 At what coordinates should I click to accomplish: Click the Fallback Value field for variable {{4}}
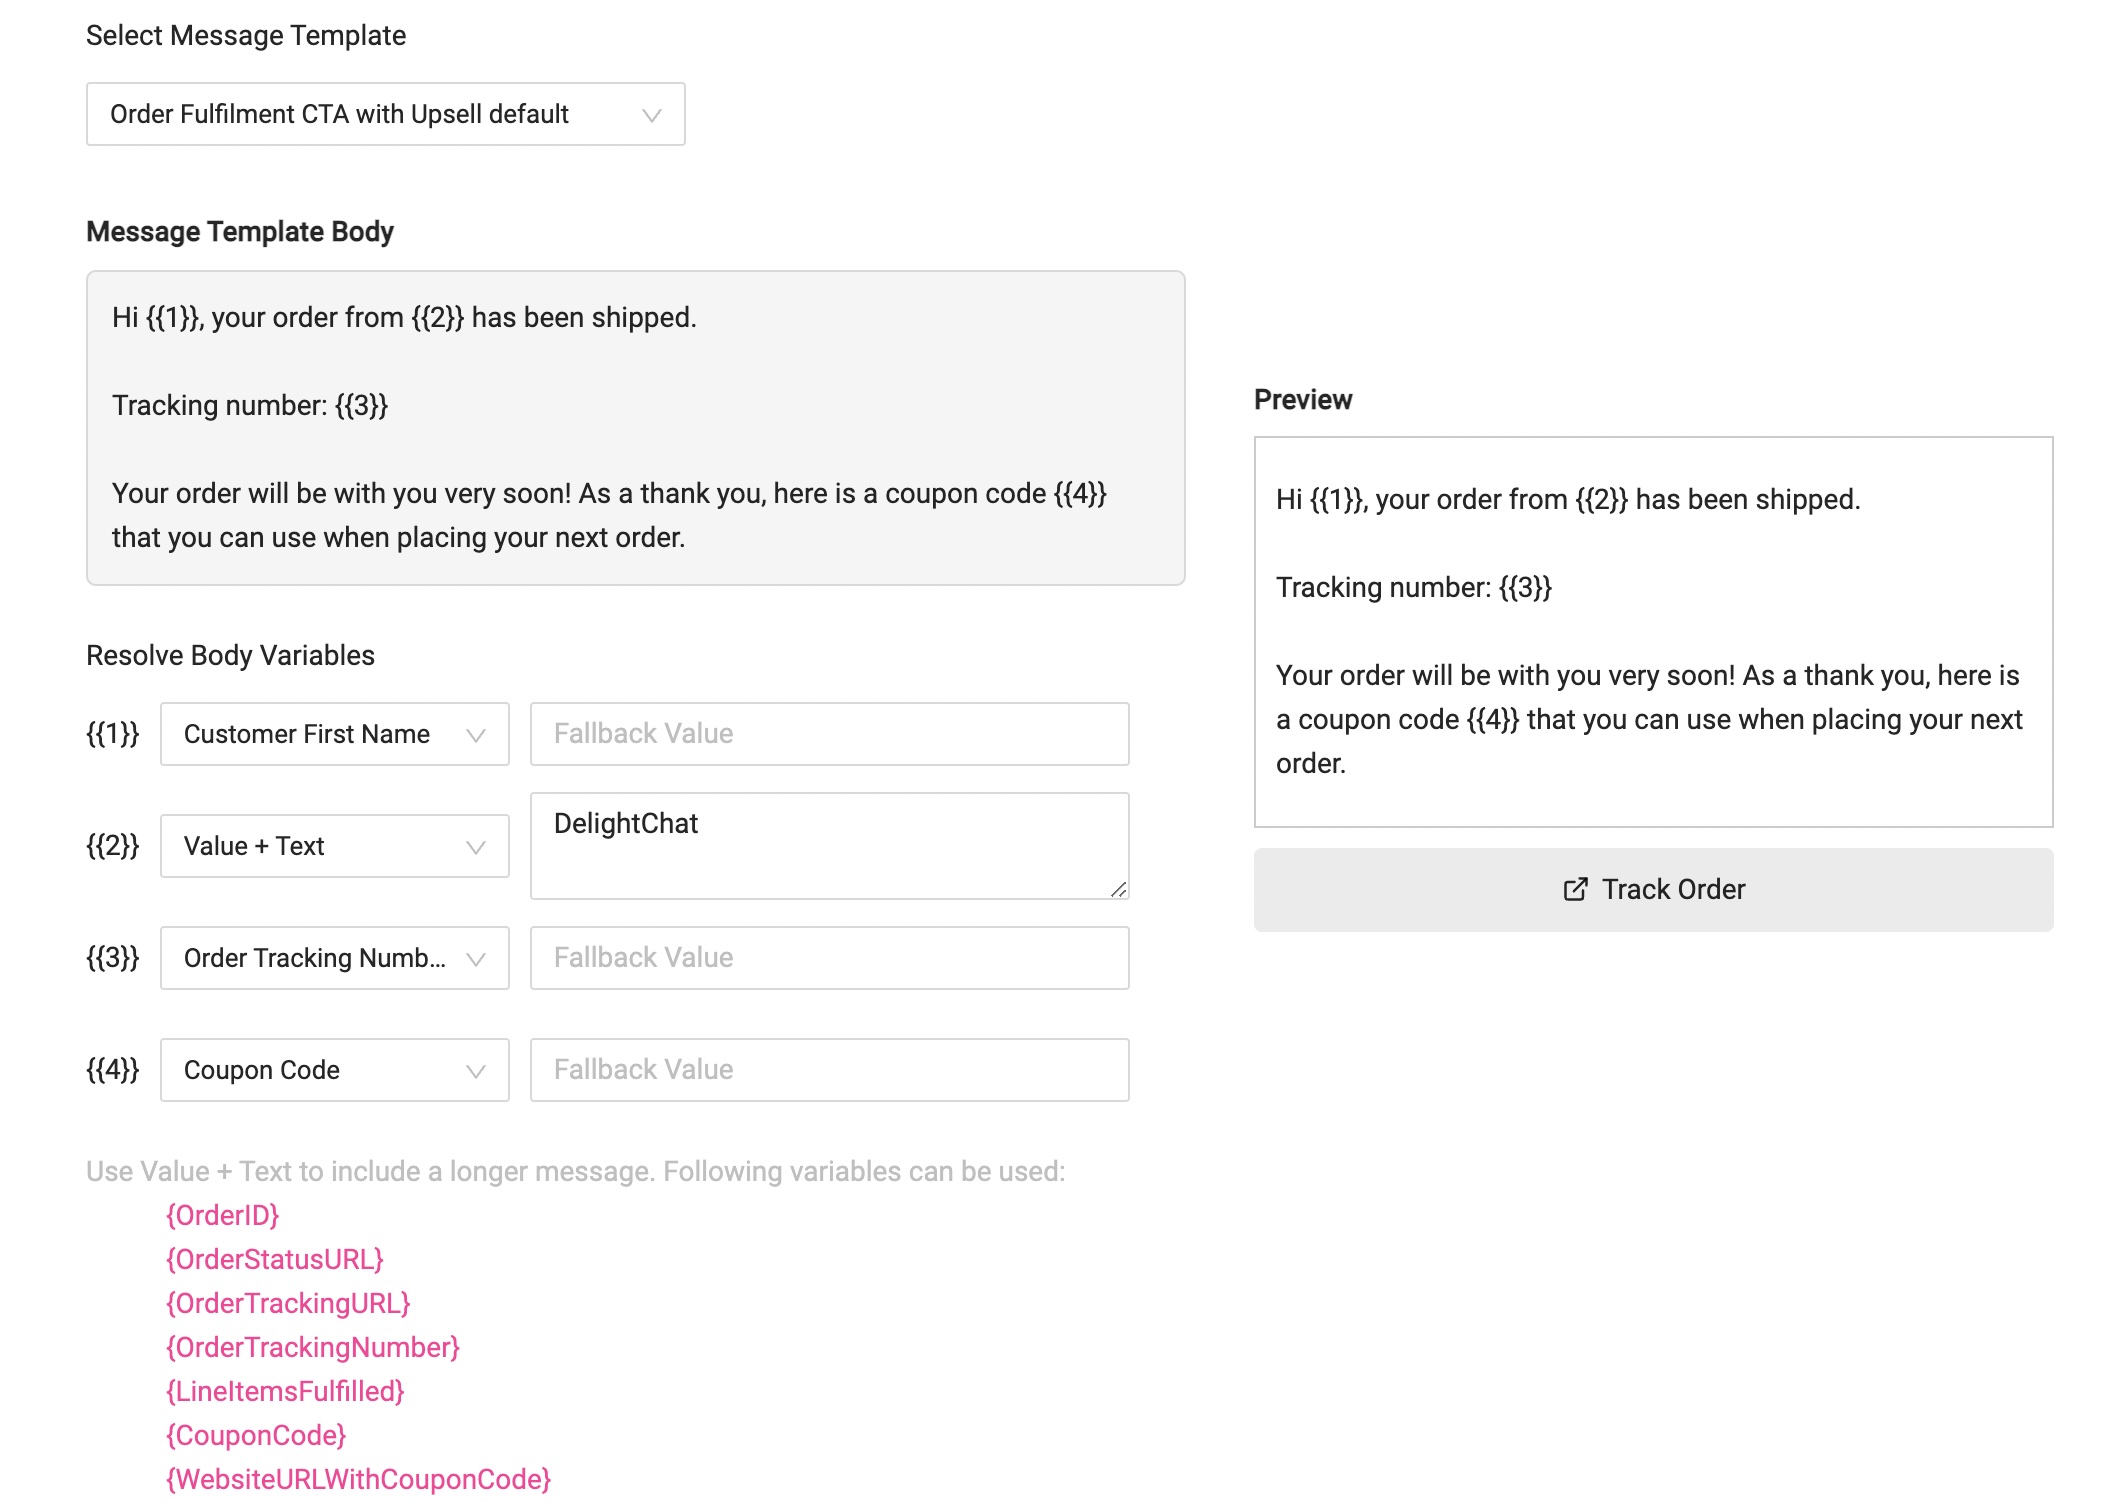829,1070
